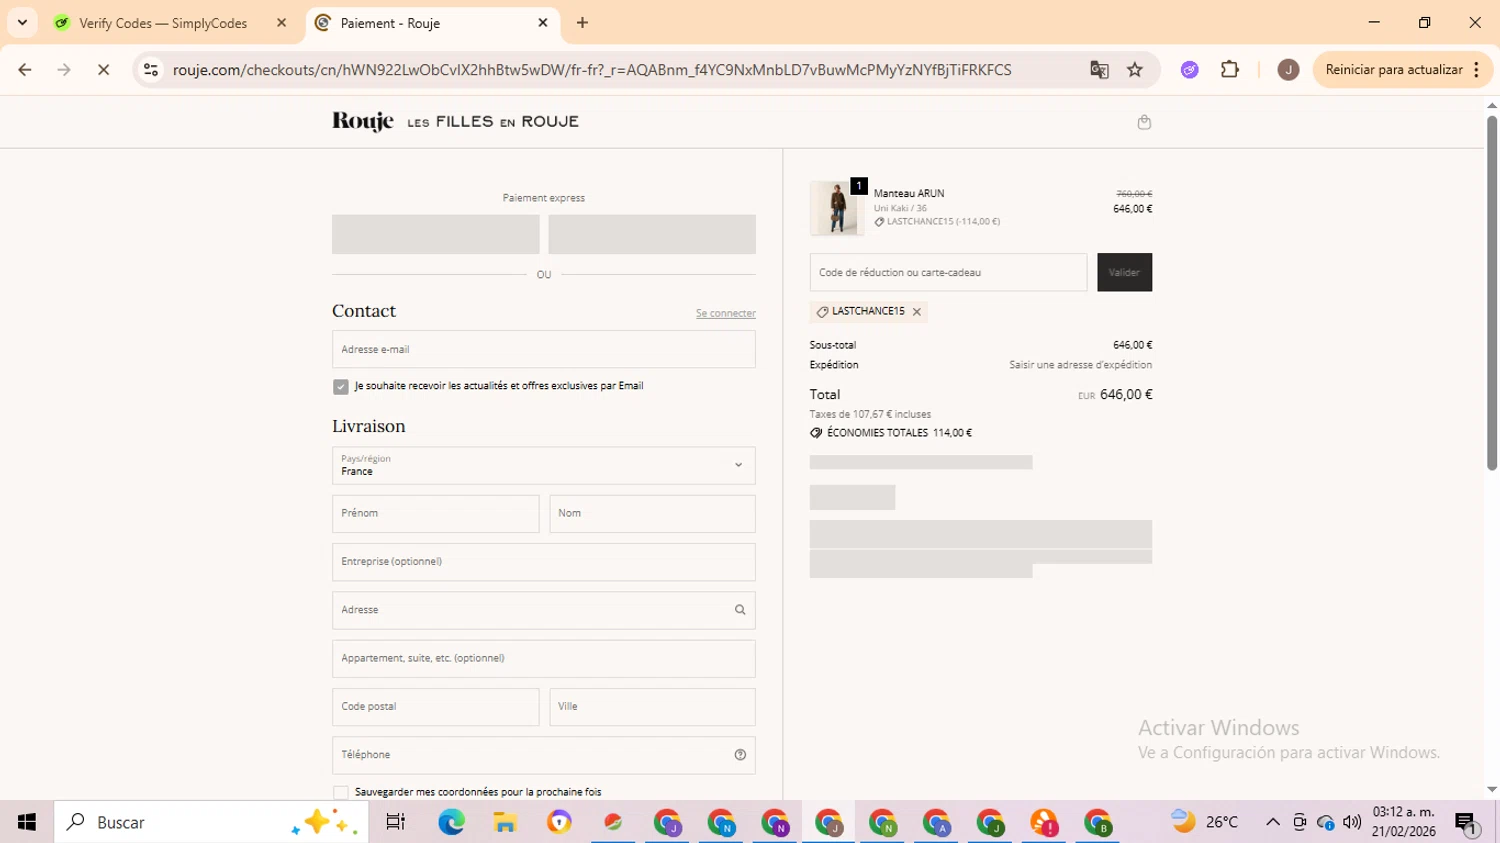The image size is (1500, 843).
Task: Click the Rouje logo
Action: click(x=363, y=121)
